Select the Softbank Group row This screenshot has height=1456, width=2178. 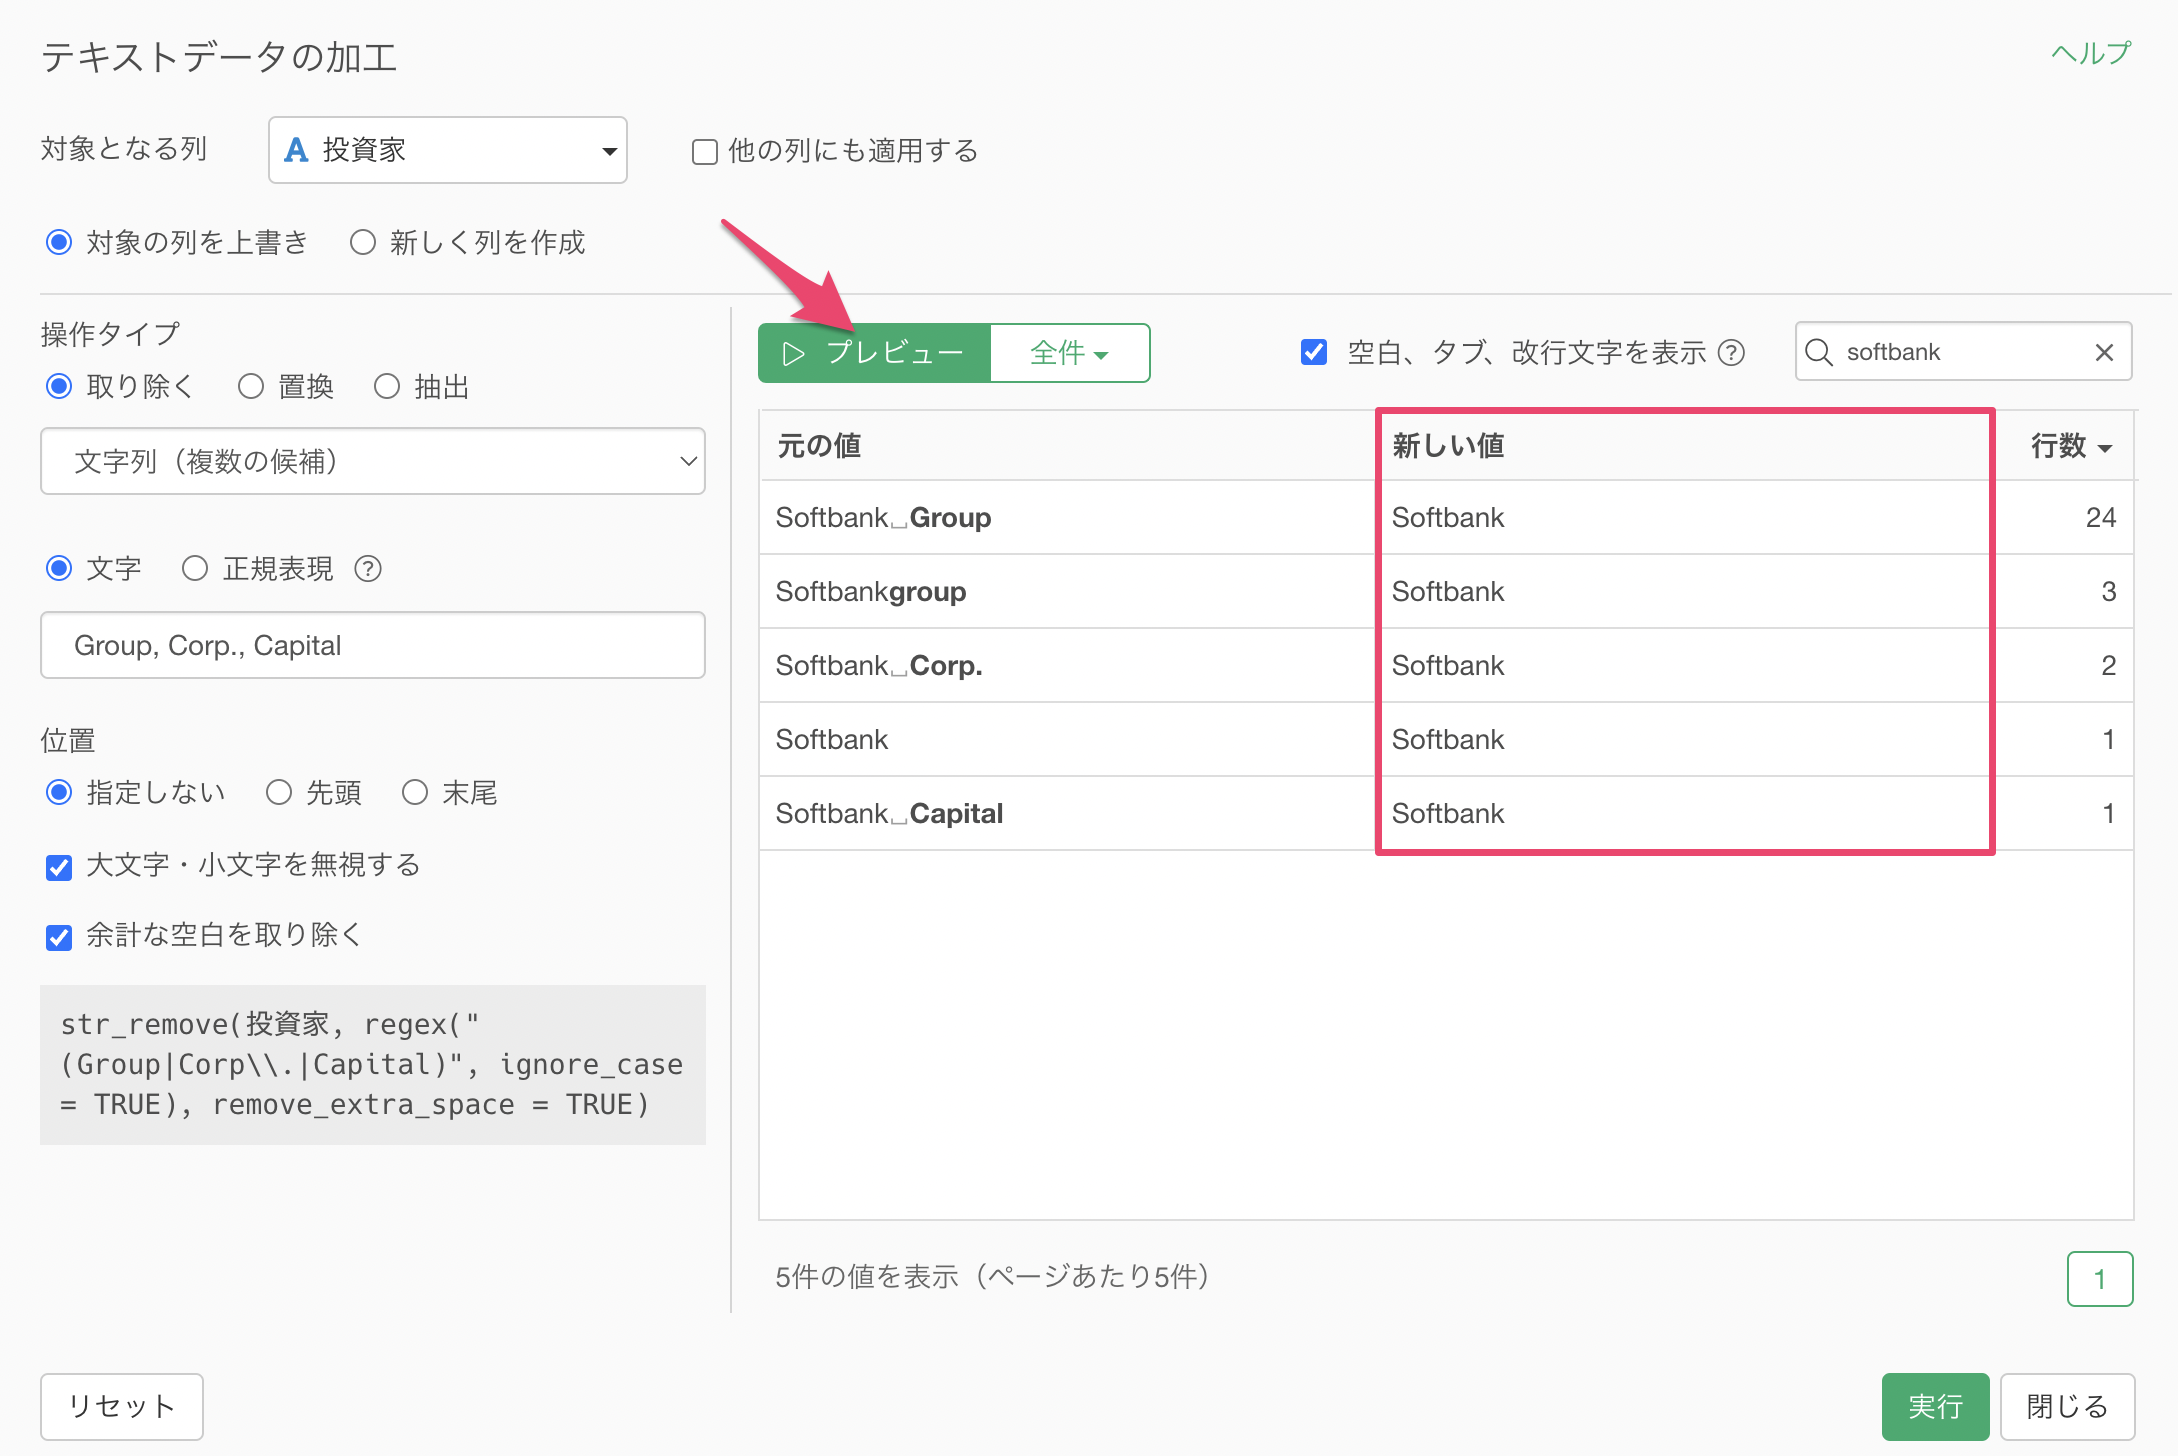1446,518
